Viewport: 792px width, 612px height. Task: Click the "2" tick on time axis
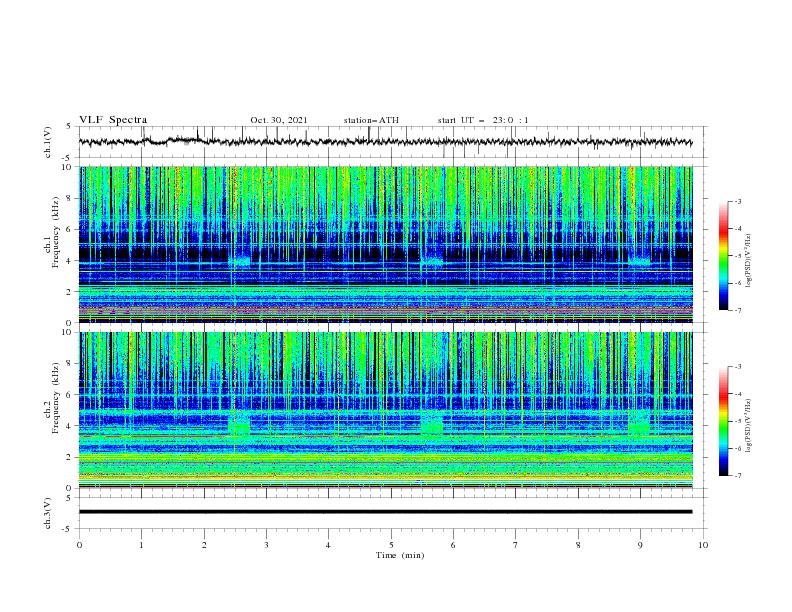pyautogui.click(x=204, y=545)
